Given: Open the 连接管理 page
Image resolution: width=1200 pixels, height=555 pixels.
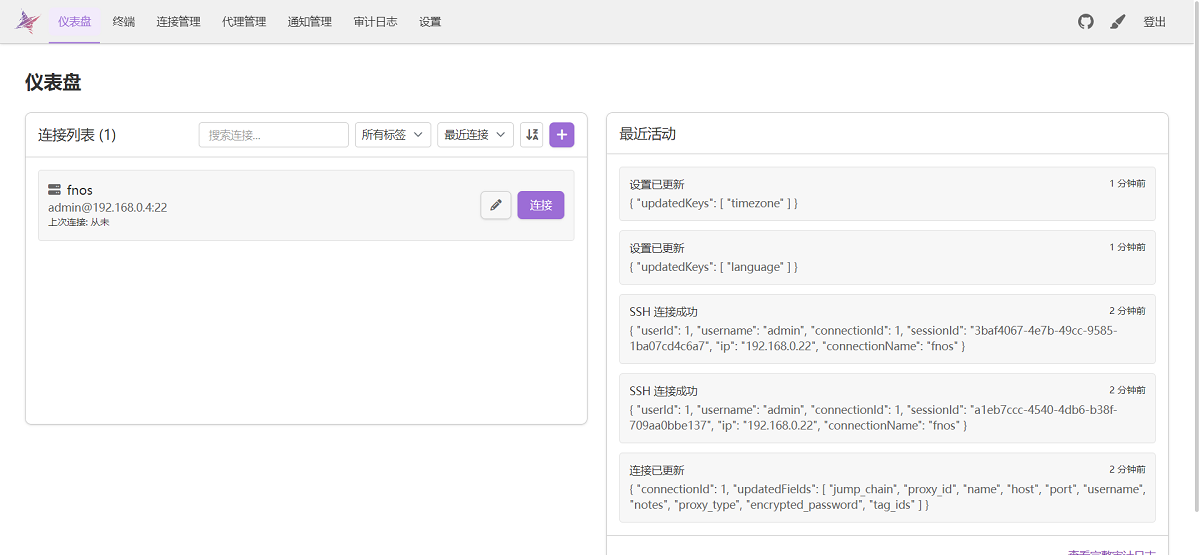Looking at the screenshot, I should [x=178, y=22].
